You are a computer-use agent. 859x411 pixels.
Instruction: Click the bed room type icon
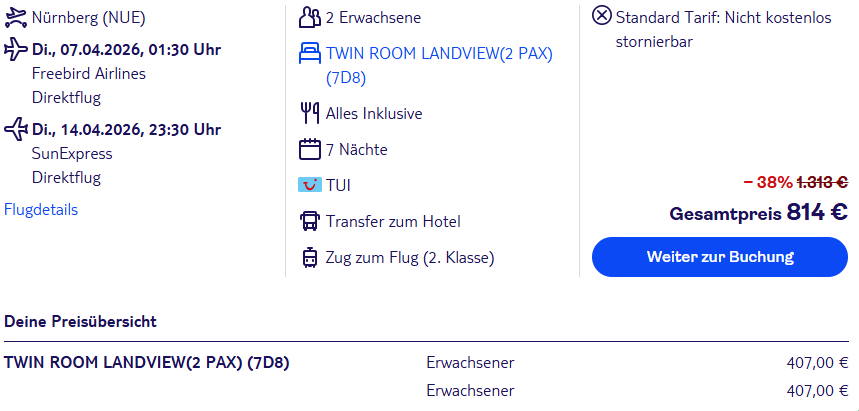[x=310, y=53]
